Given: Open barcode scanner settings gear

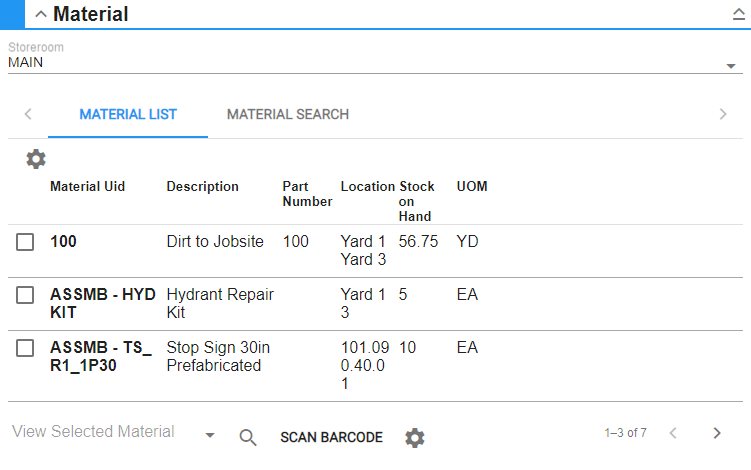Looking at the screenshot, I should tap(415, 437).
